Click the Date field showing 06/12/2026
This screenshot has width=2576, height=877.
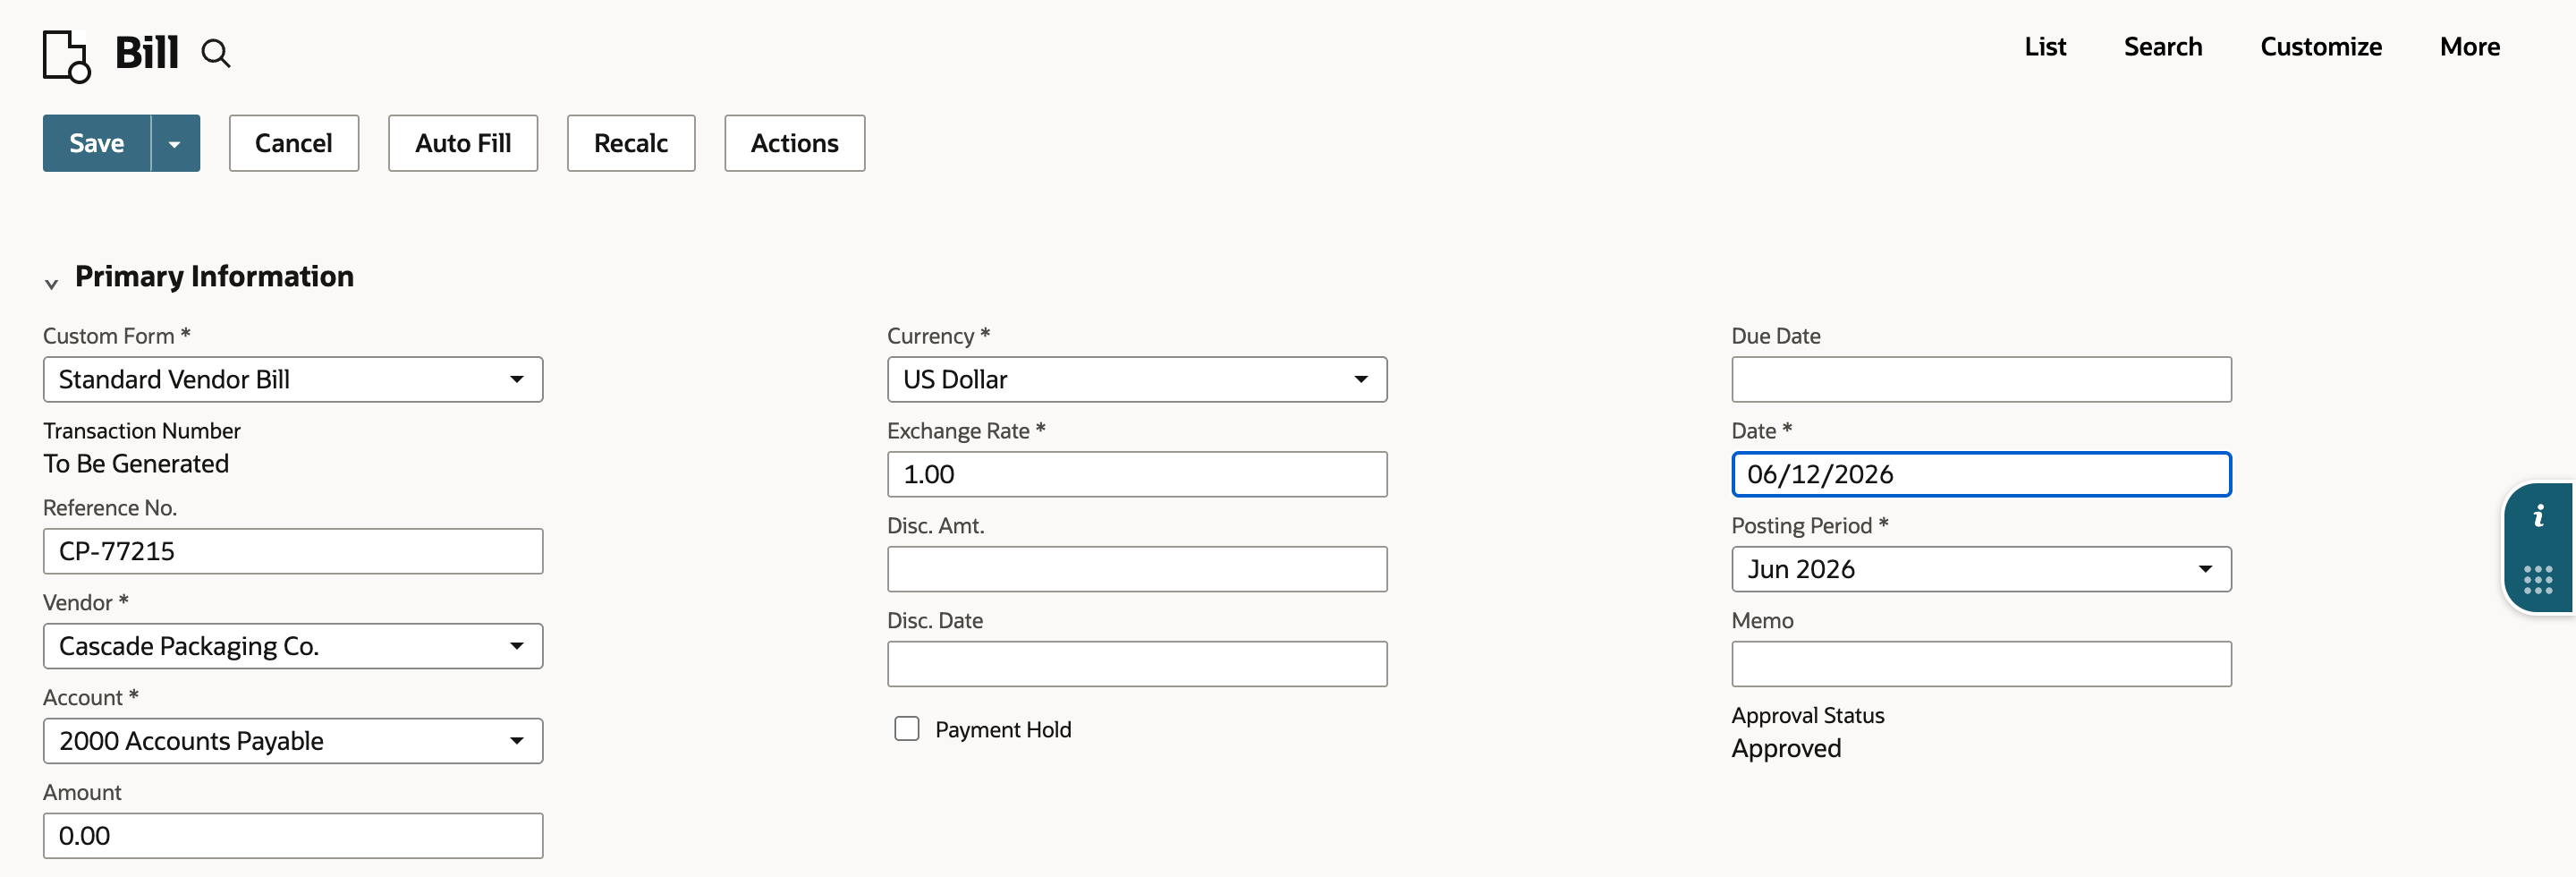[x=1981, y=474]
